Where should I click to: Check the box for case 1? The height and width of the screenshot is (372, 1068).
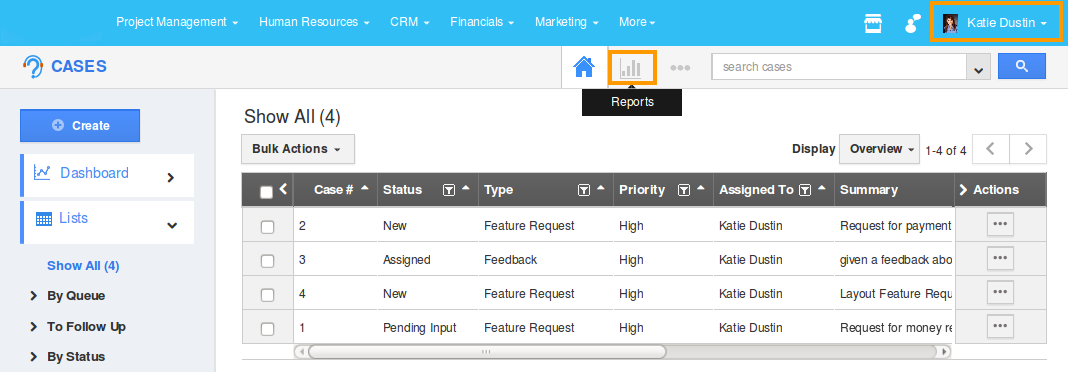pos(268,329)
